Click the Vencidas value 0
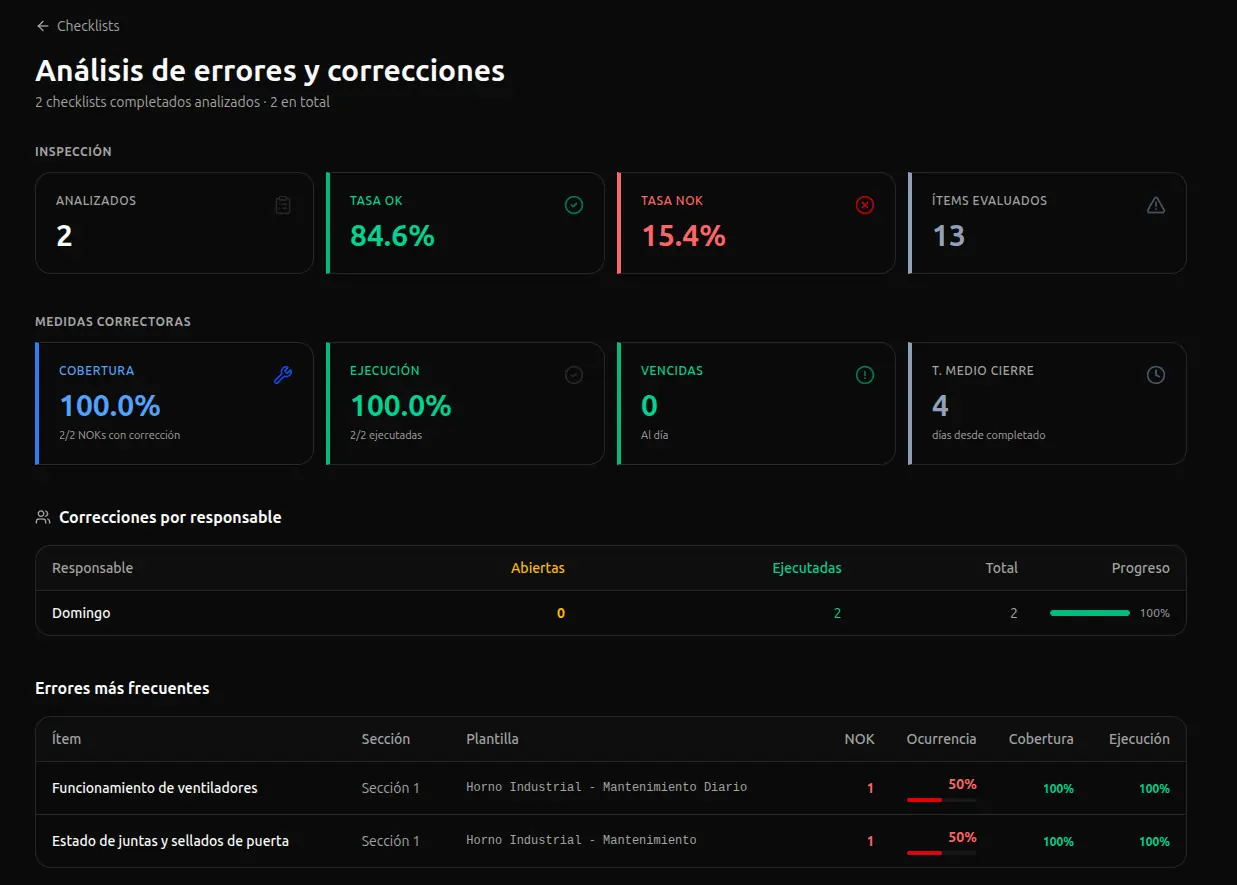 click(x=649, y=406)
